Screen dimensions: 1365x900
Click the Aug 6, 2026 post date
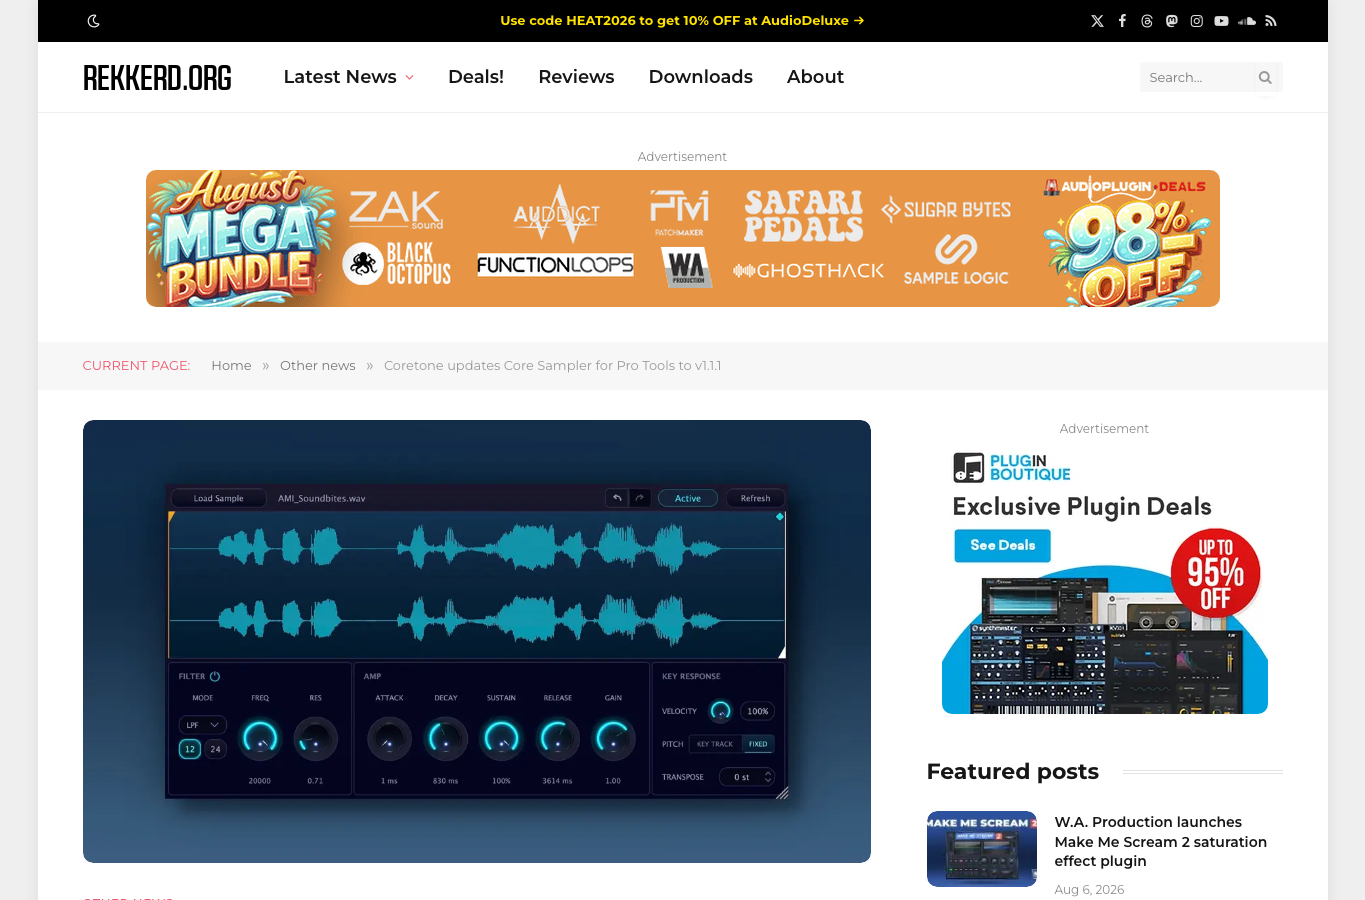coord(1089,890)
